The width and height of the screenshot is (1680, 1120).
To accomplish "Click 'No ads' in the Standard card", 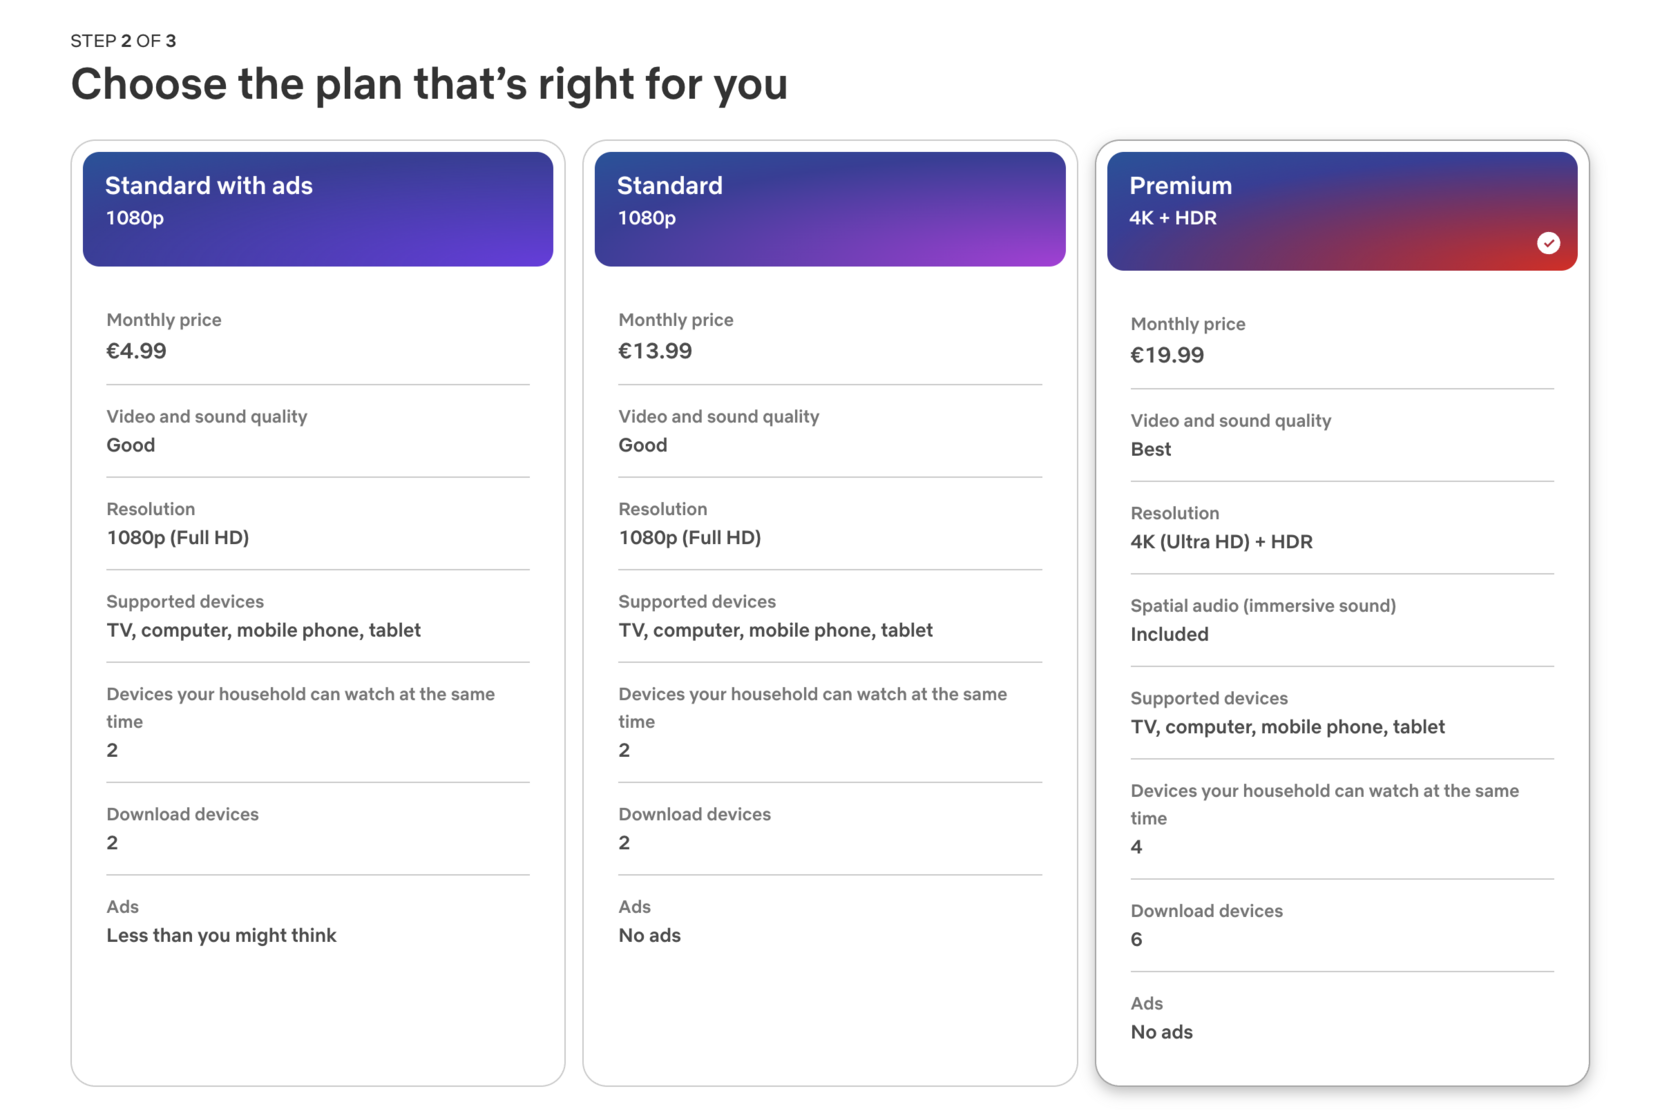I will 649,935.
